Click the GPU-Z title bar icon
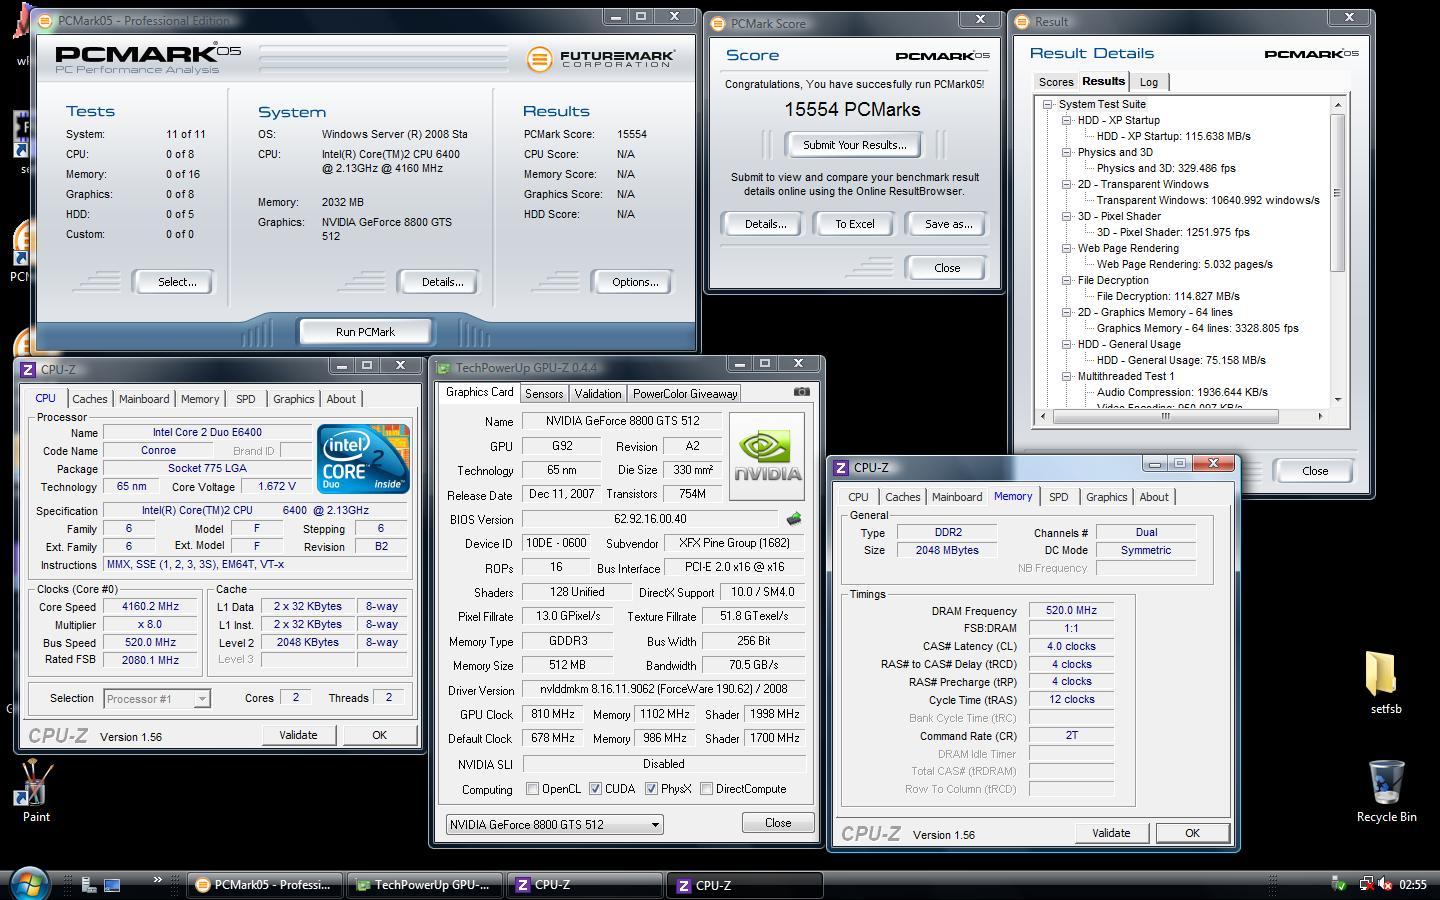Image resolution: width=1440 pixels, height=900 pixels. click(444, 368)
